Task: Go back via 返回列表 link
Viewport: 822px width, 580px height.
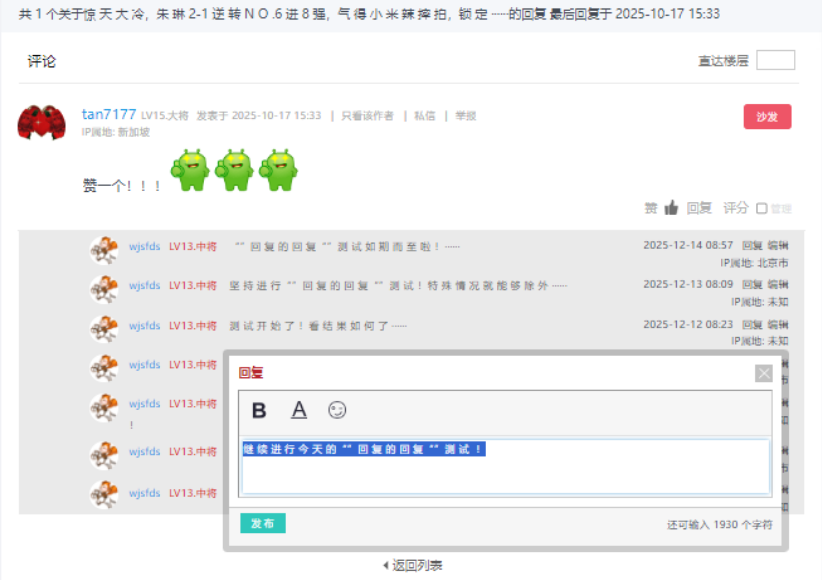Action: 413,565
